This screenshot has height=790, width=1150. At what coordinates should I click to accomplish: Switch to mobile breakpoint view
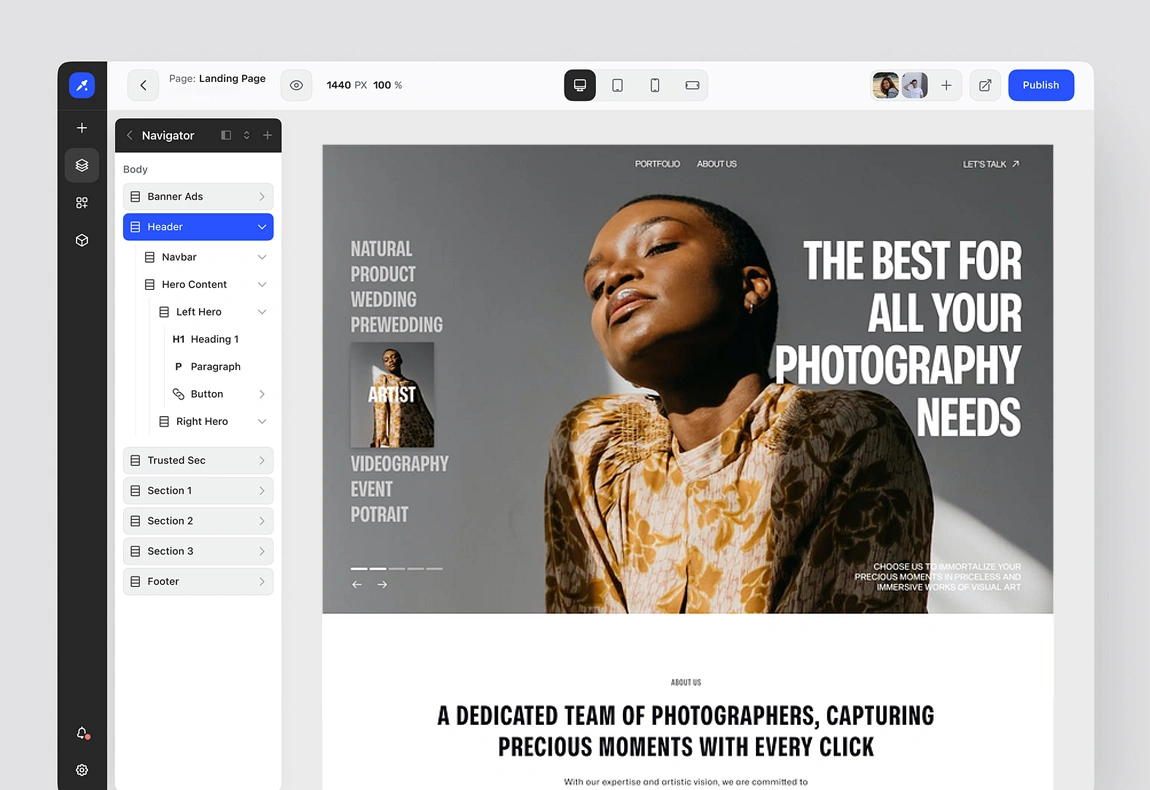tap(655, 85)
